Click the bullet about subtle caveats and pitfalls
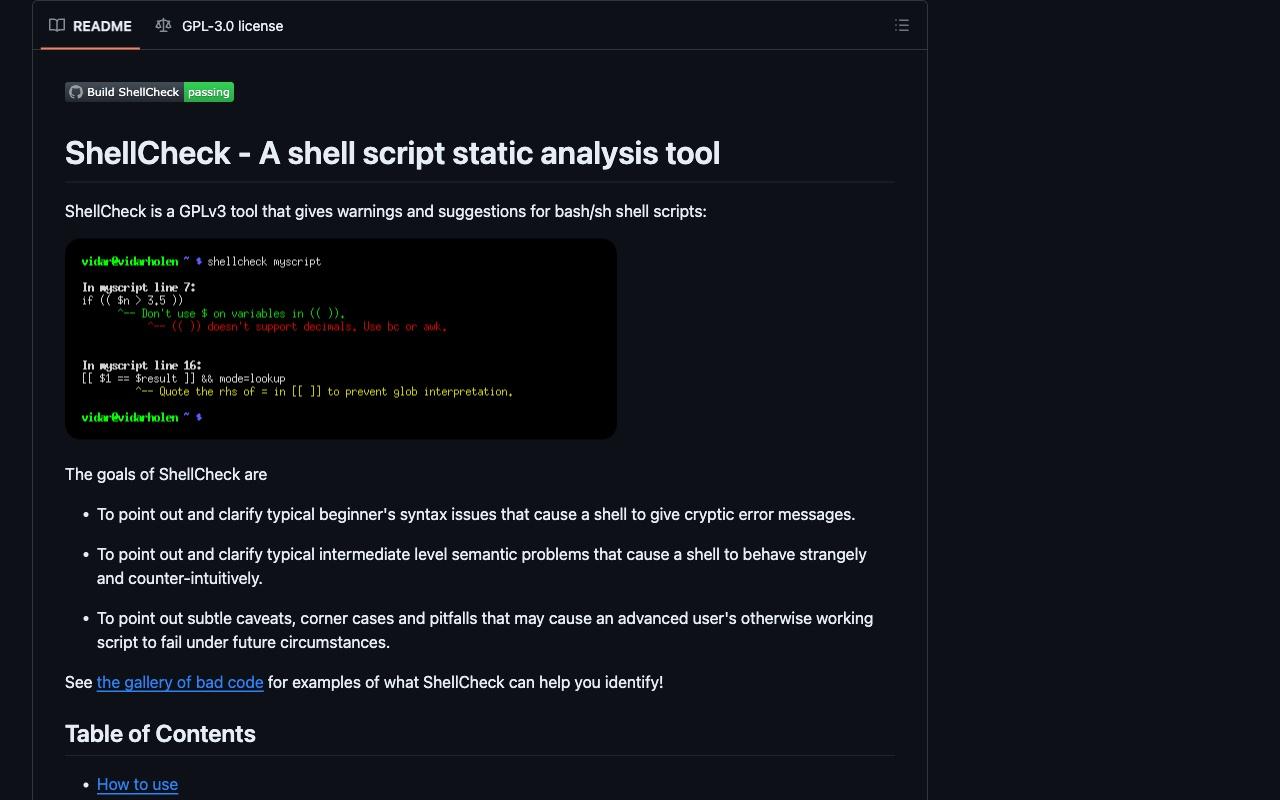 (x=485, y=630)
